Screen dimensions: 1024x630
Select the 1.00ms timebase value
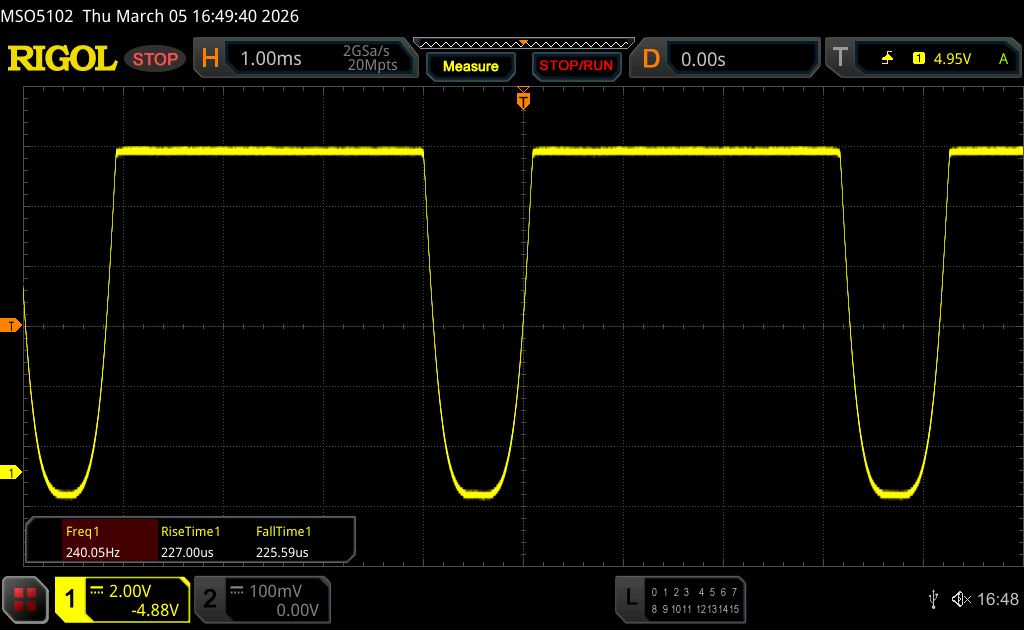pos(271,59)
